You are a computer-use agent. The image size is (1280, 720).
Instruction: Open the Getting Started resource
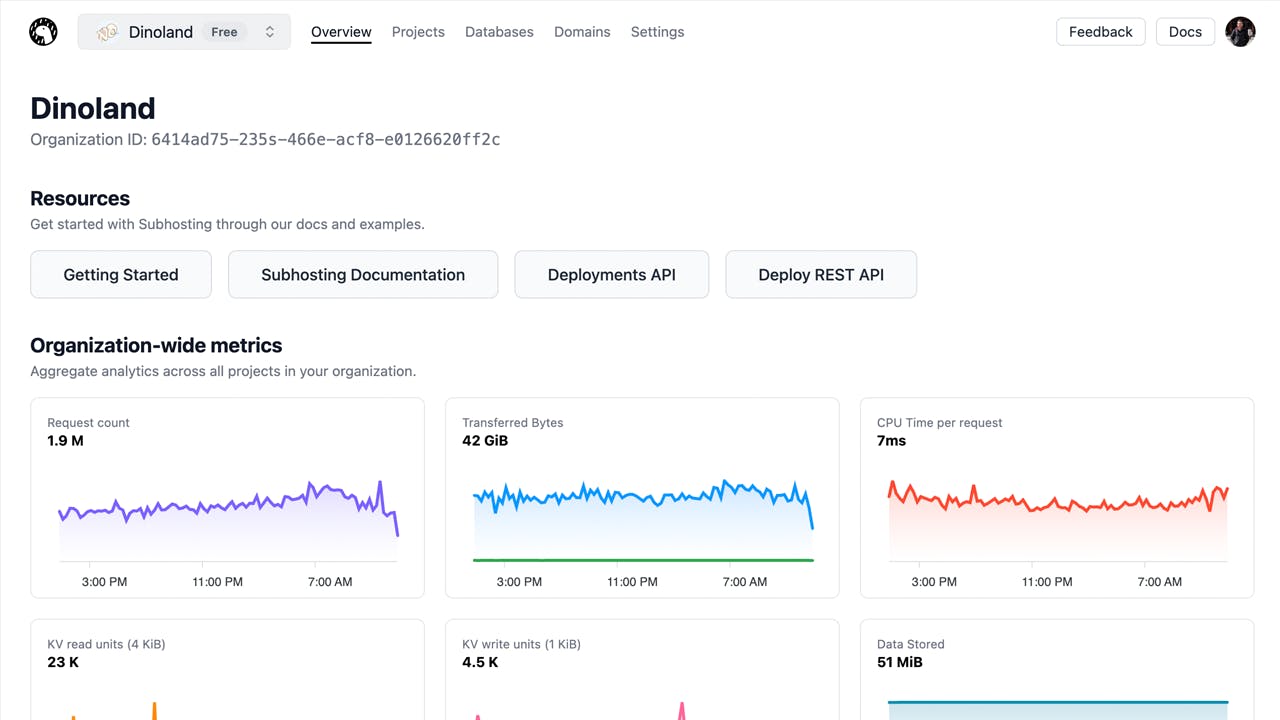pyautogui.click(x=121, y=275)
